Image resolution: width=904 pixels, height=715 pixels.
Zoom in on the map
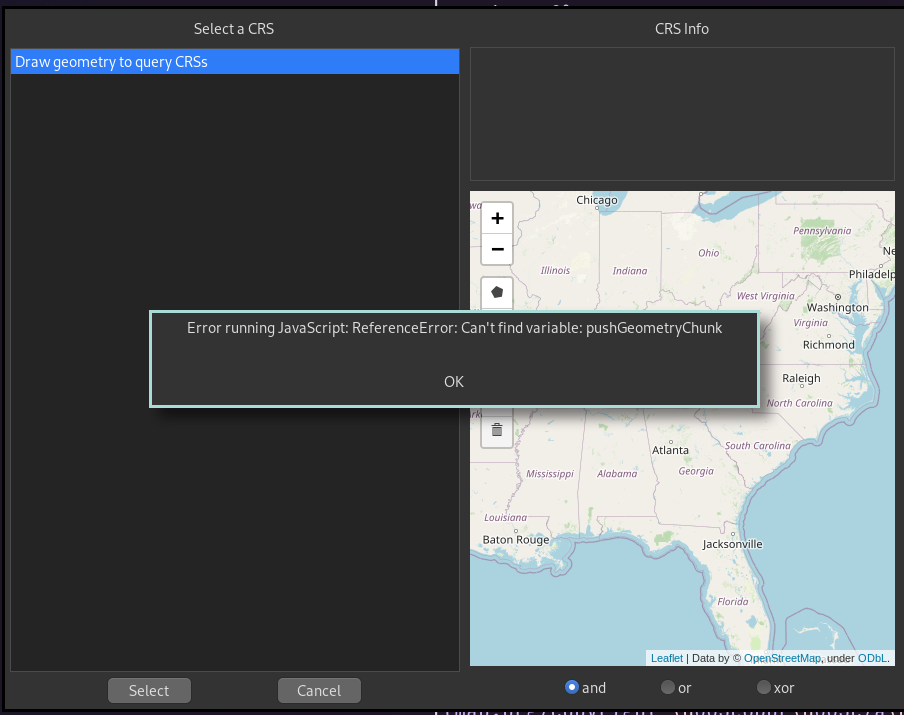(x=497, y=219)
